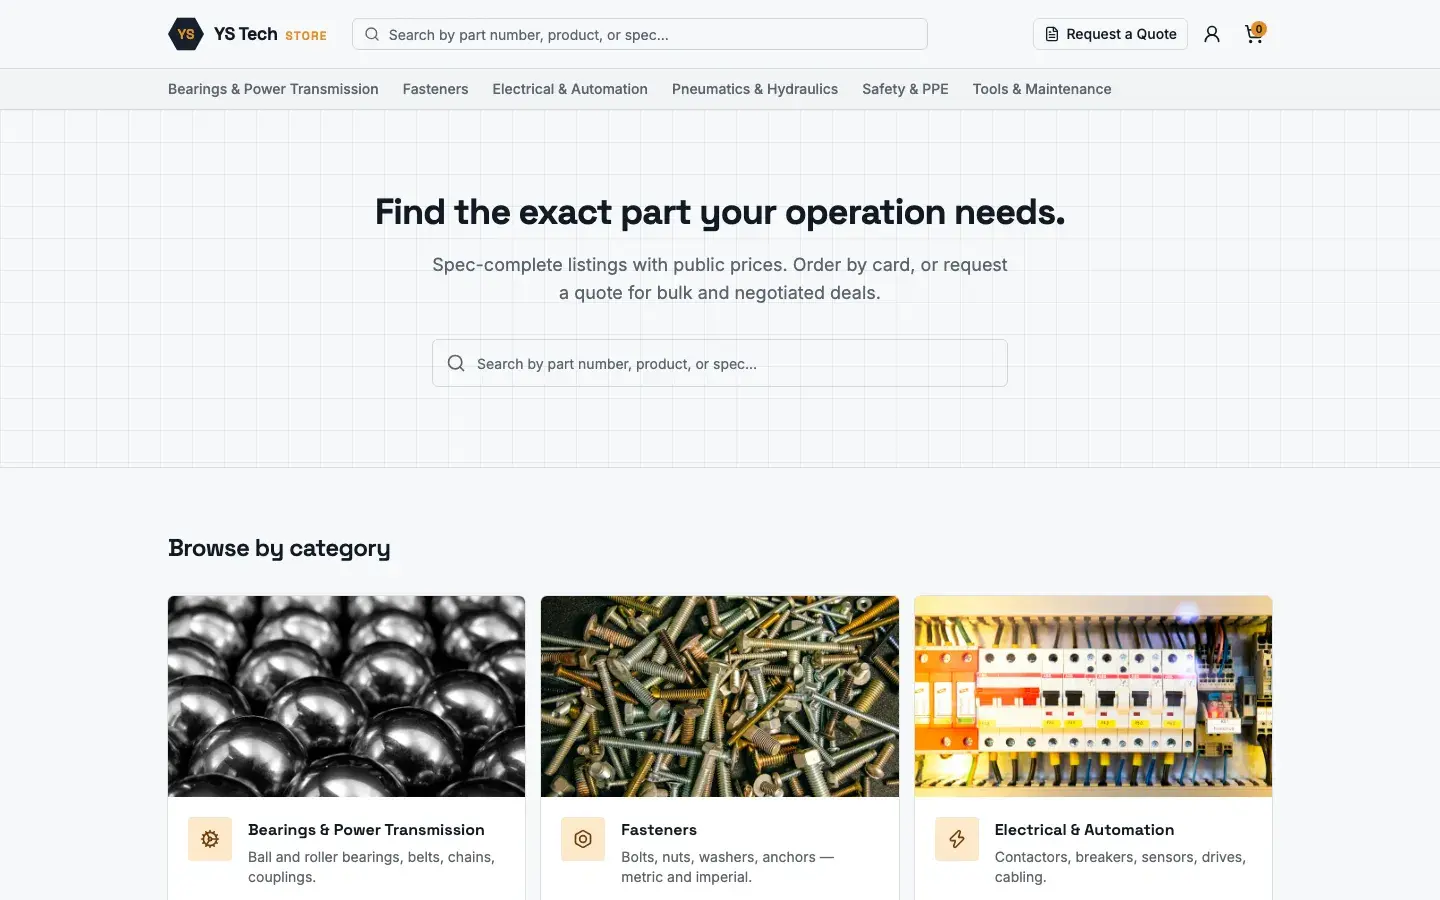
Task: Open the Electrical & Automation card title
Action: click(x=1084, y=830)
